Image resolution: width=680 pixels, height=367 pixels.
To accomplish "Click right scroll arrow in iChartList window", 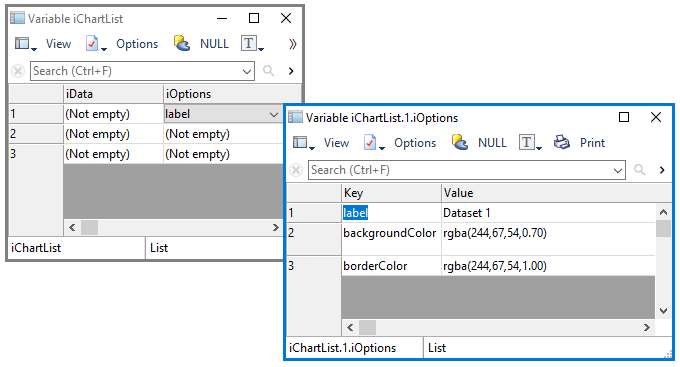I will [x=275, y=227].
